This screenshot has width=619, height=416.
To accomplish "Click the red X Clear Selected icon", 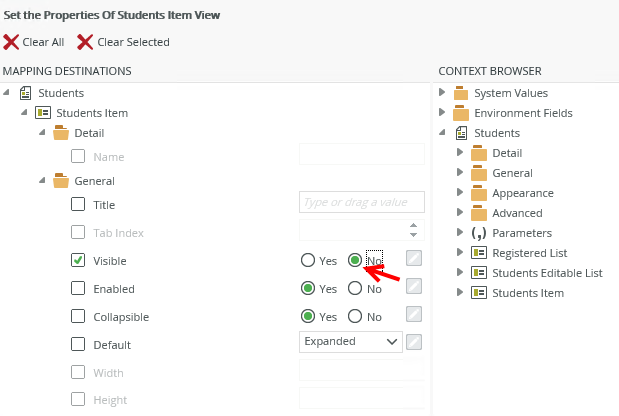I will click(85, 42).
